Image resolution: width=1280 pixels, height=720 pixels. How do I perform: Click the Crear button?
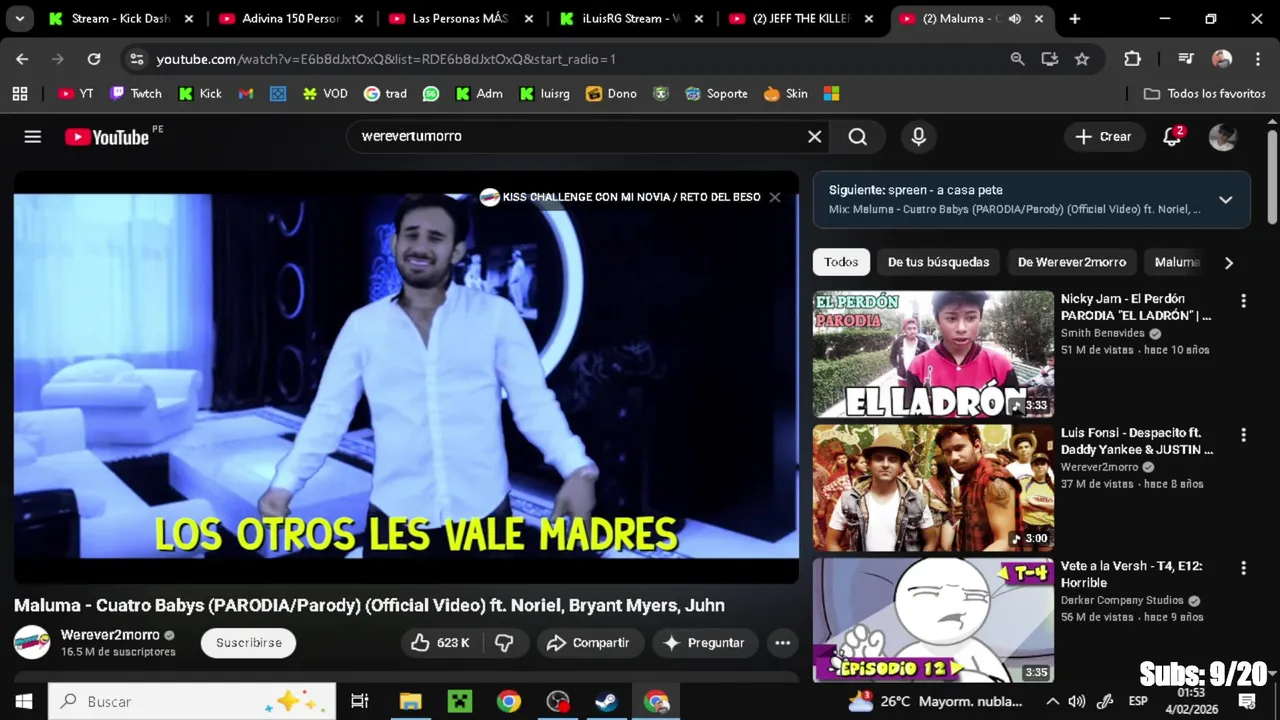point(1103,137)
